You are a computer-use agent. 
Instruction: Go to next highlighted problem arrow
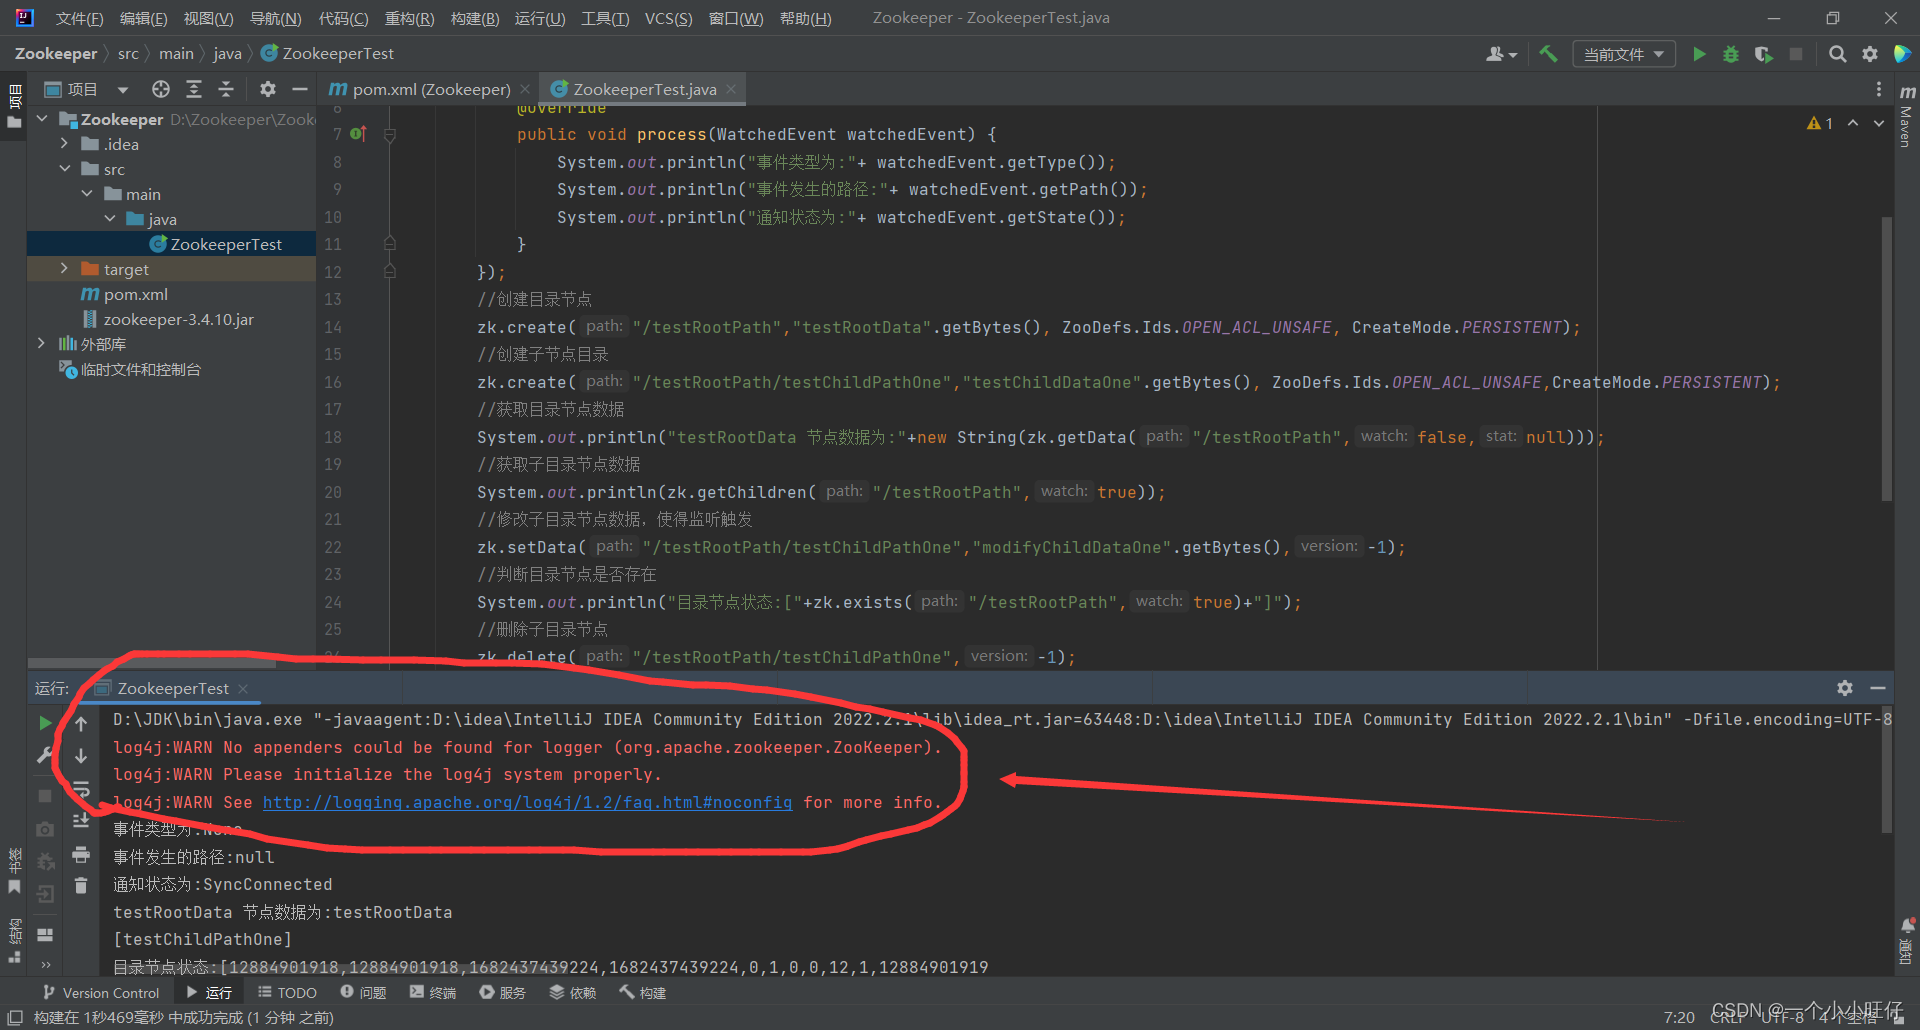1879,123
